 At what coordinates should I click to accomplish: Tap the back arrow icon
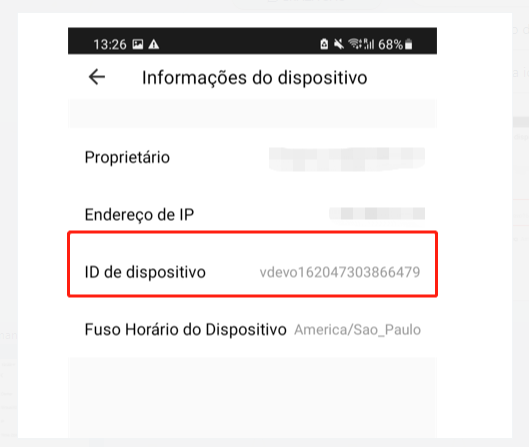click(x=97, y=77)
